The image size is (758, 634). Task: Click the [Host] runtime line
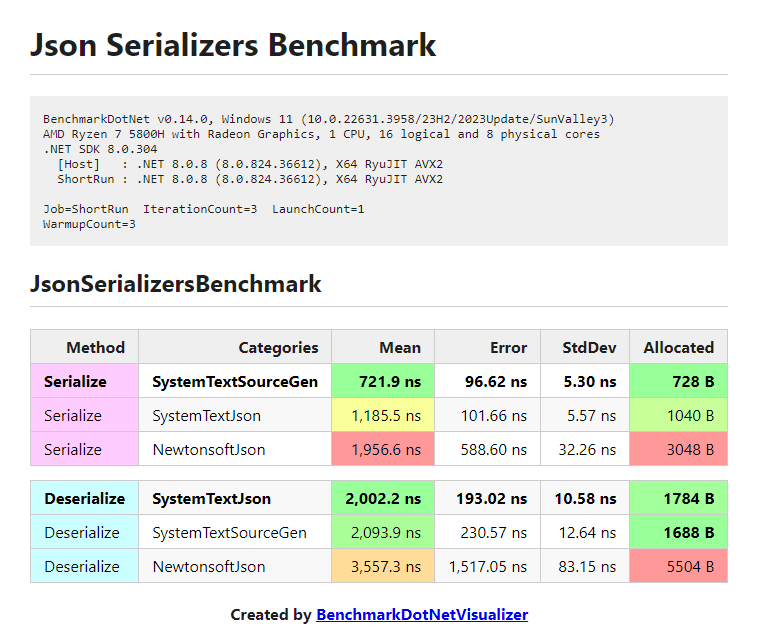[x=250, y=164]
